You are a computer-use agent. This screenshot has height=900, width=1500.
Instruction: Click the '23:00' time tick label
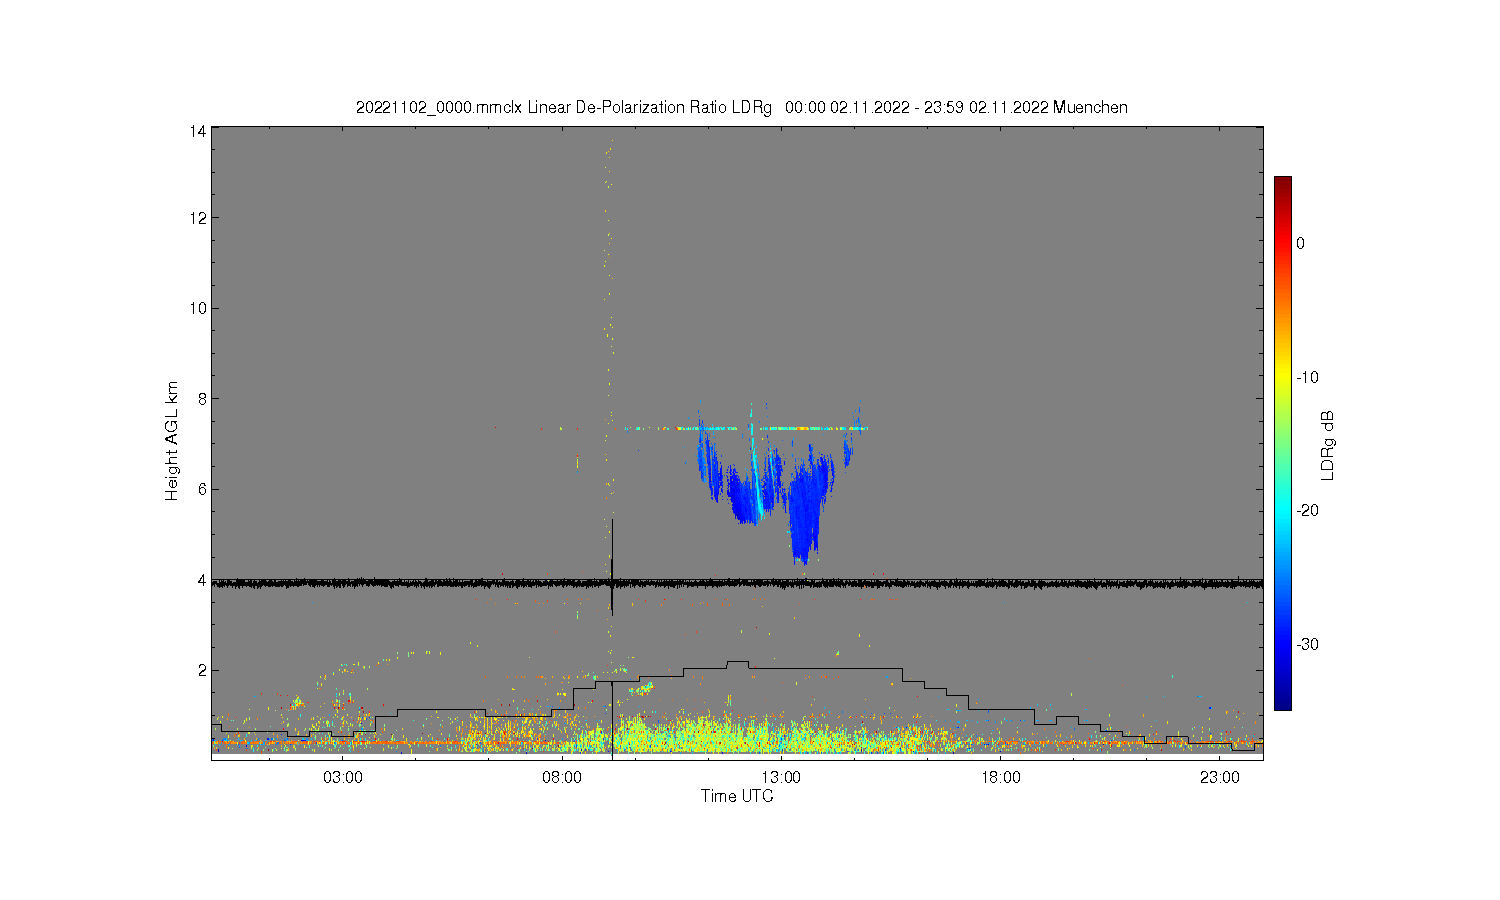pos(1219,777)
